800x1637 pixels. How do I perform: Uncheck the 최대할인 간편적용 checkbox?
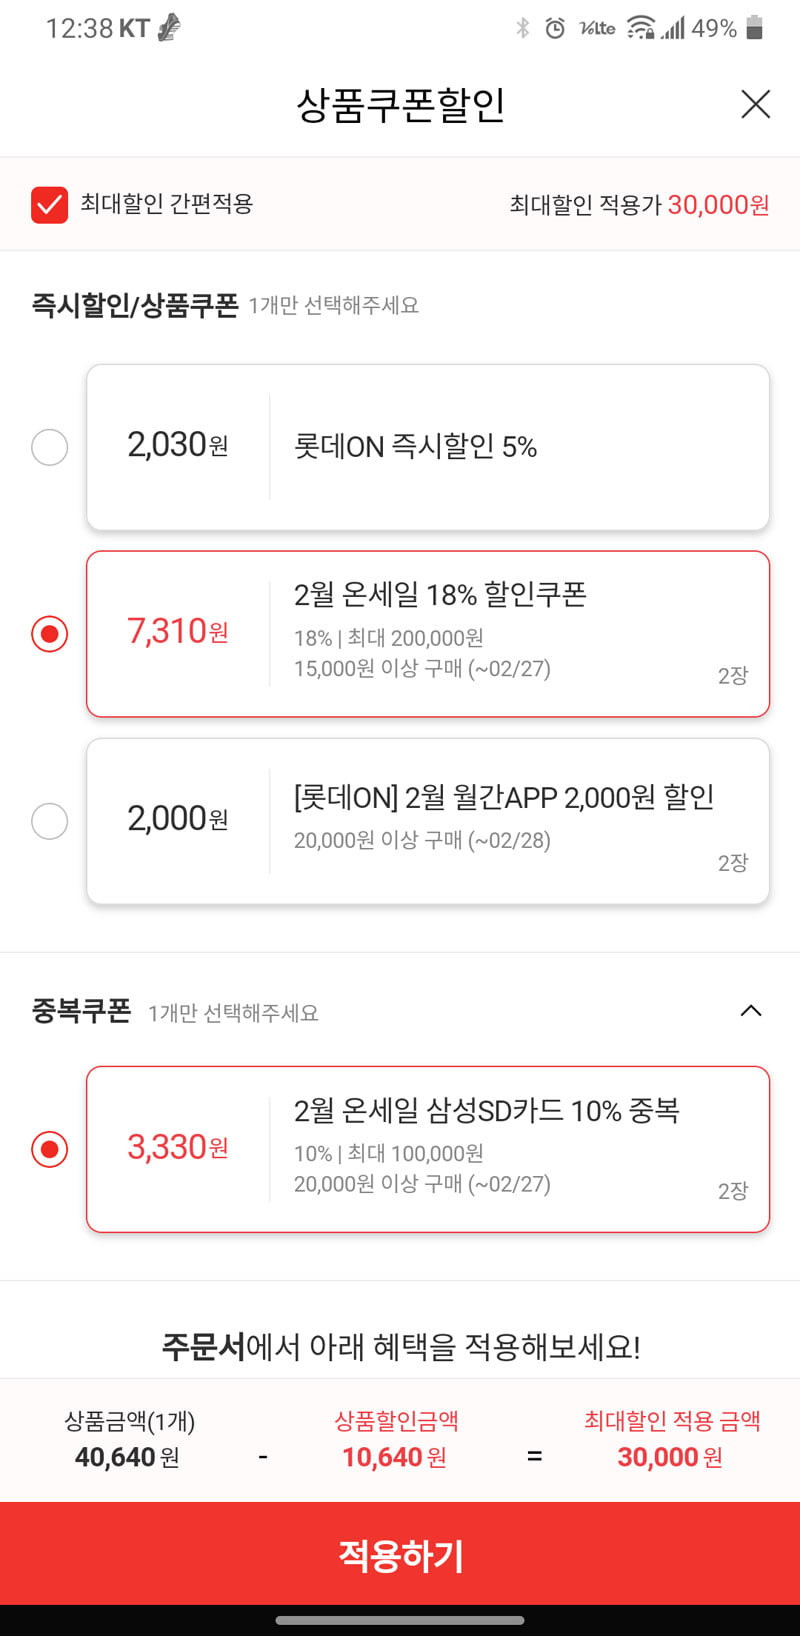point(49,205)
